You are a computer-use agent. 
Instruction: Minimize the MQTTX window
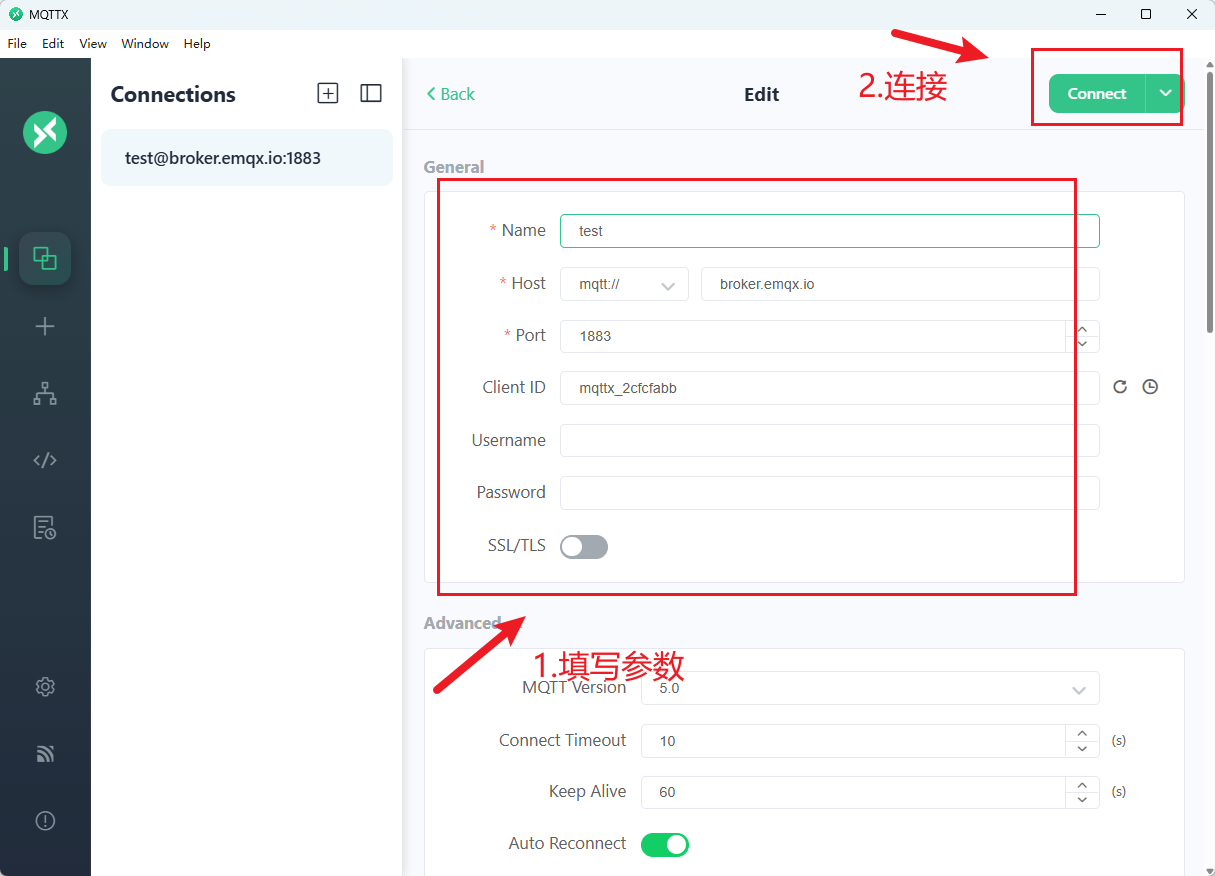pyautogui.click(x=1100, y=14)
